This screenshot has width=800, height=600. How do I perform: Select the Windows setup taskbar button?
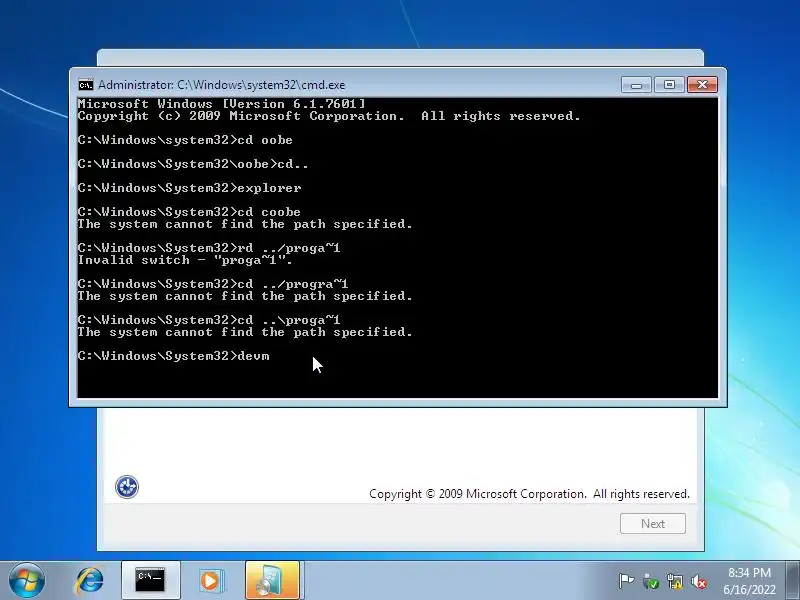[x=272, y=580]
